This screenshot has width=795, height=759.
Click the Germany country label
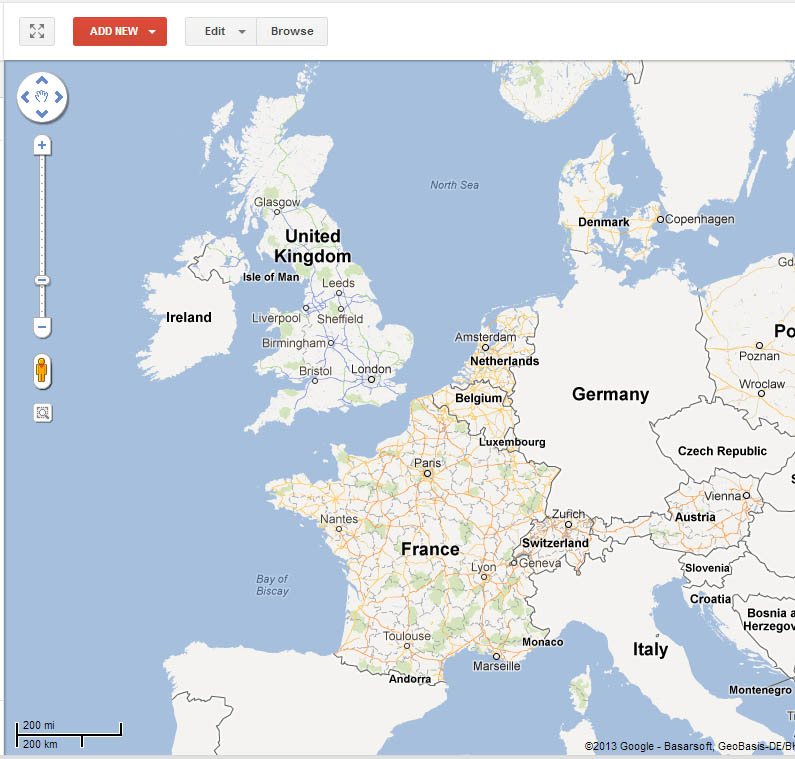[610, 394]
